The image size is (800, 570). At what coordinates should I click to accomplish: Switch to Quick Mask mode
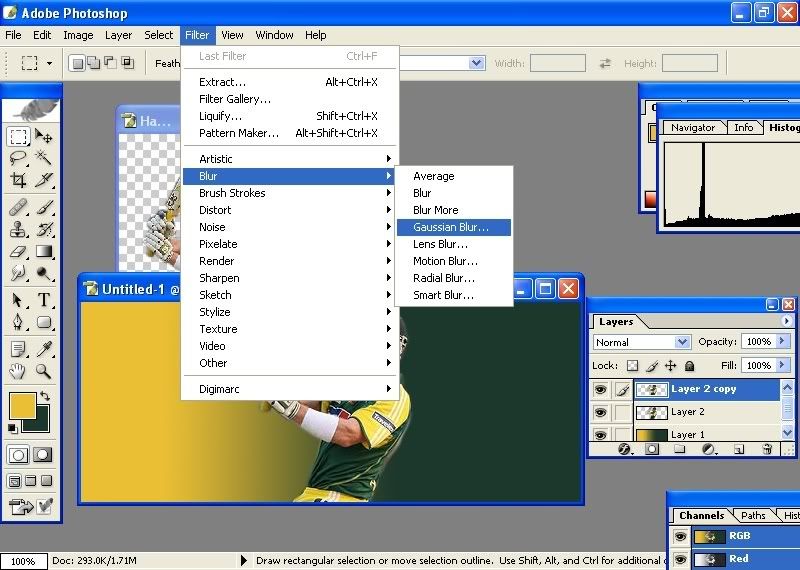click(x=43, y=454)
